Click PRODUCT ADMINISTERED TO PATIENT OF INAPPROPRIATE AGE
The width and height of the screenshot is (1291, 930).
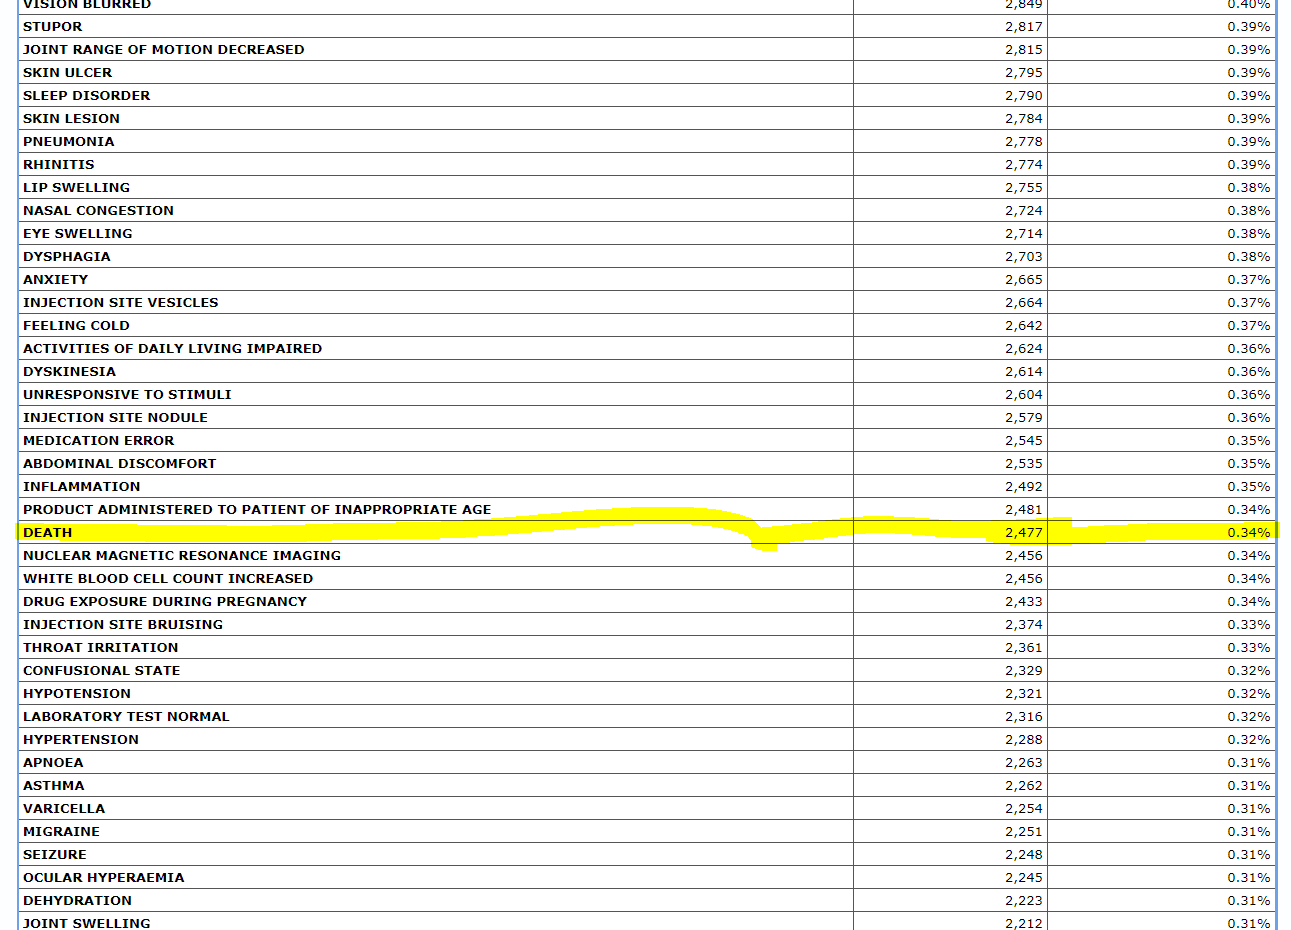(x=258, y=510)
